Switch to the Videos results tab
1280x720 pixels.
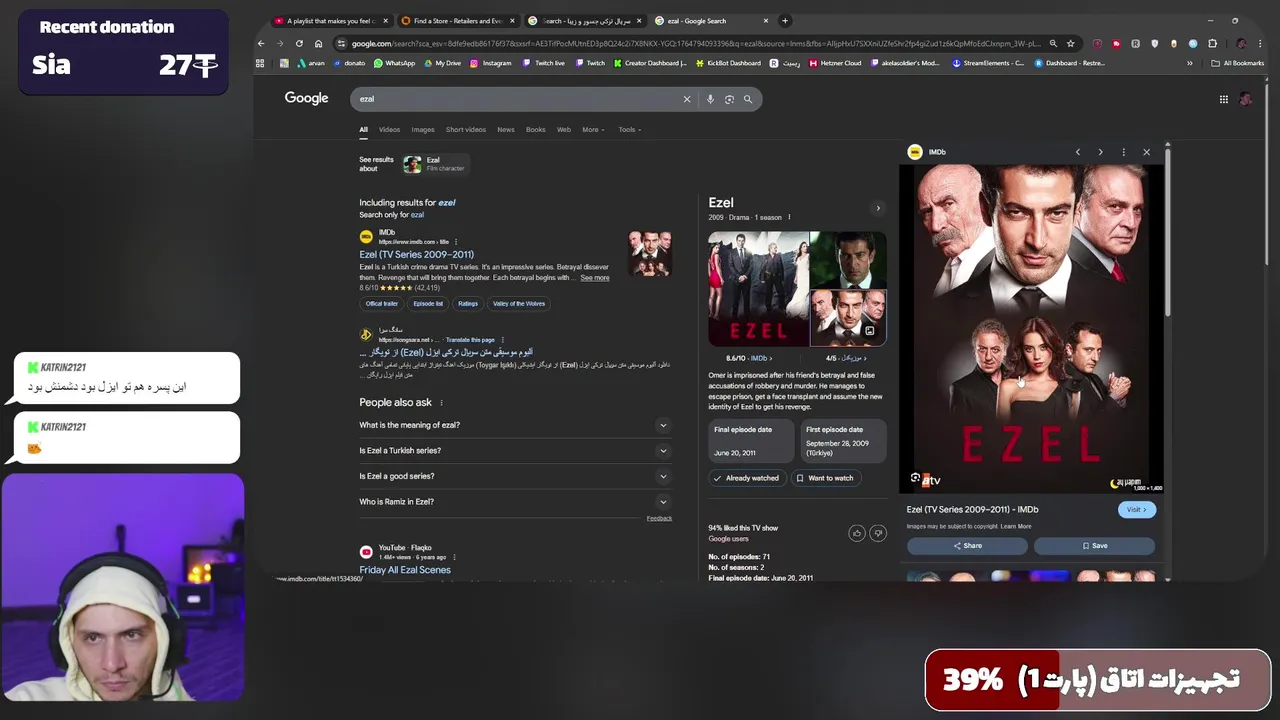(x=389, y=130)
